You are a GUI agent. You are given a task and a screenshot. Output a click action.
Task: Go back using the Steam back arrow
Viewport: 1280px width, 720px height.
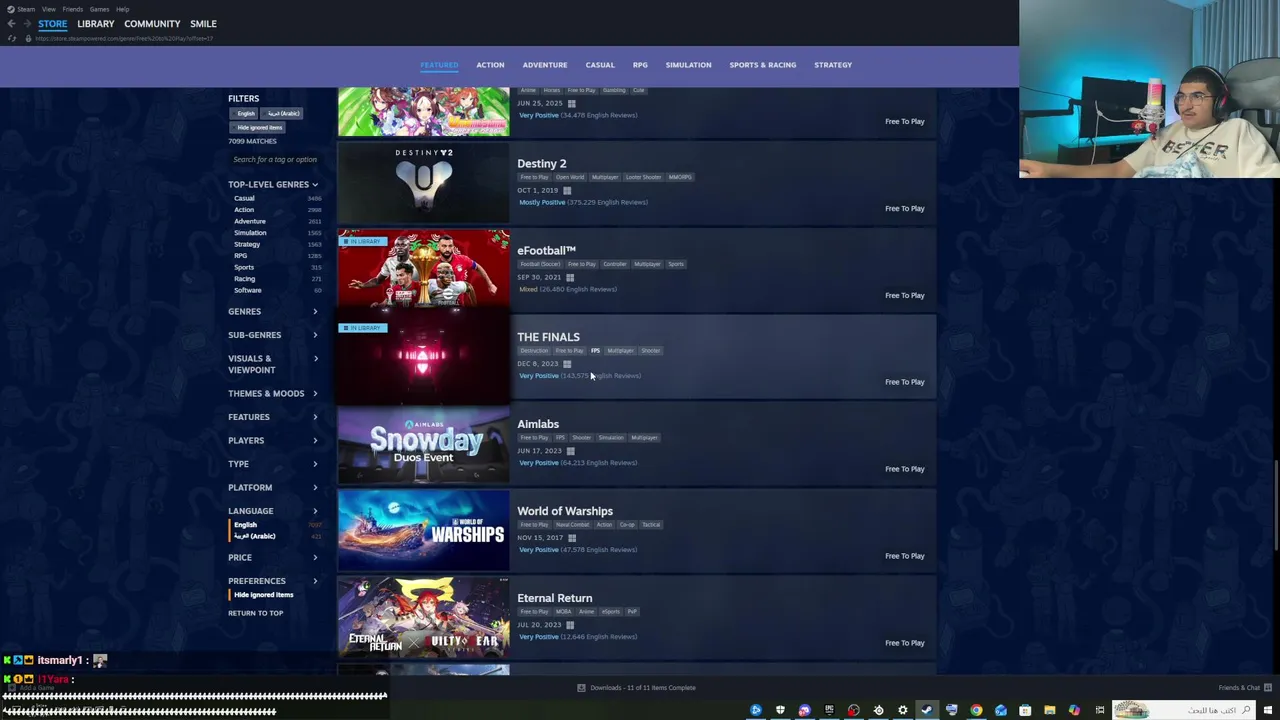click(x=11, y=23)
